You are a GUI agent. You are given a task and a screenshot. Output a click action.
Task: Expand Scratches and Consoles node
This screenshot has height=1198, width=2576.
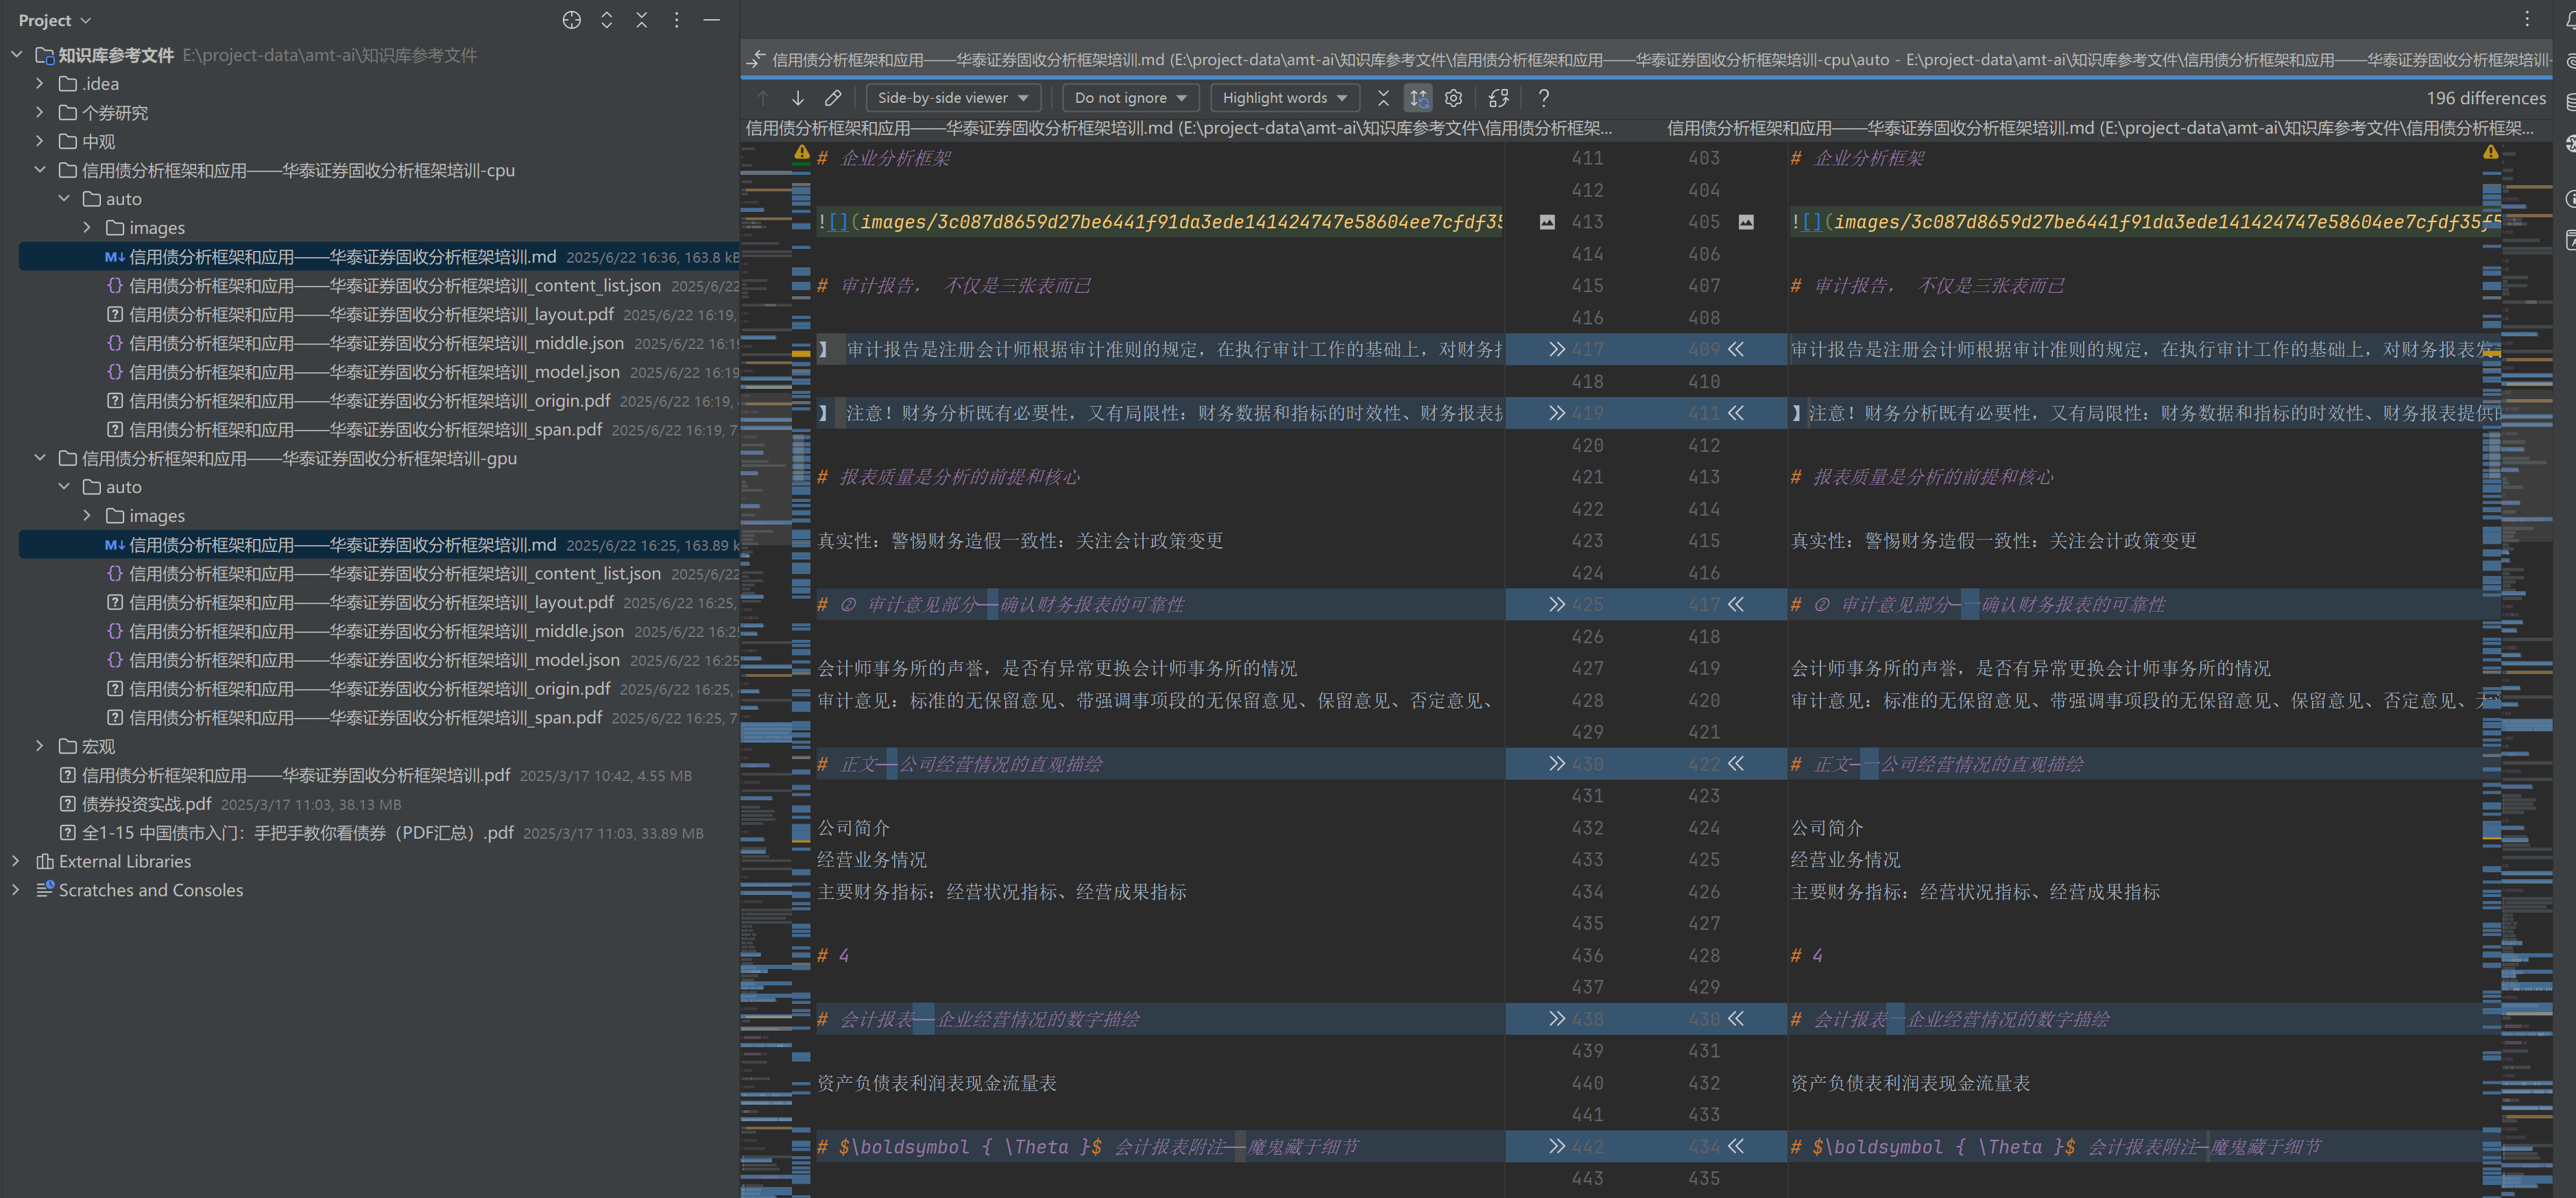[x=16, y=891]
